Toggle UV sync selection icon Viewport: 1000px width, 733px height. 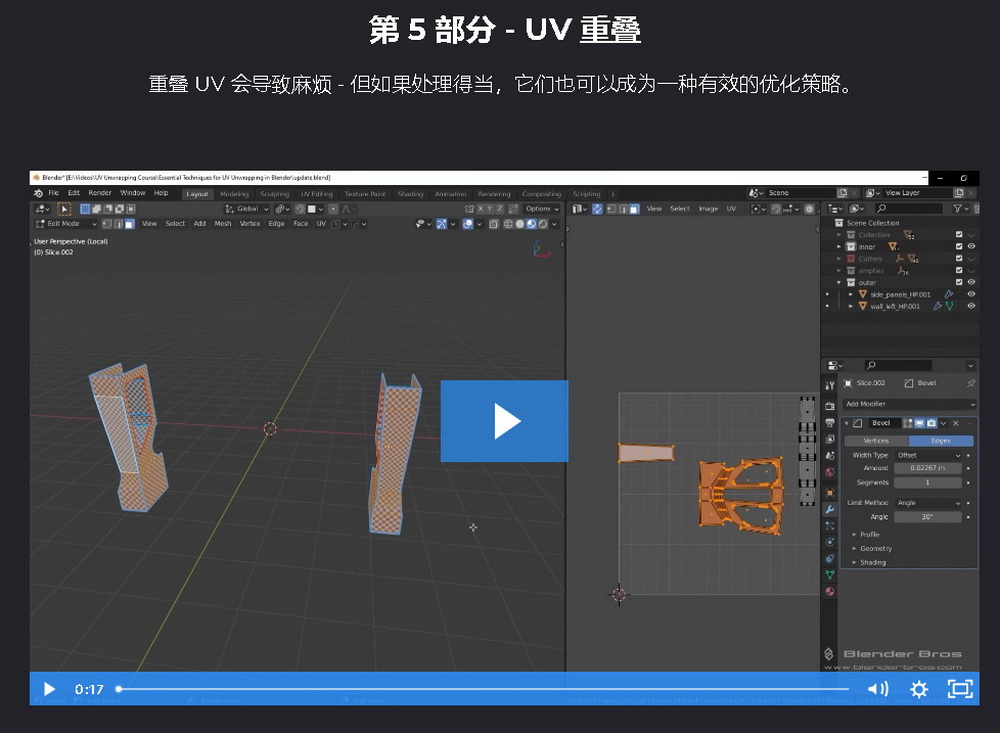[597, 209]
